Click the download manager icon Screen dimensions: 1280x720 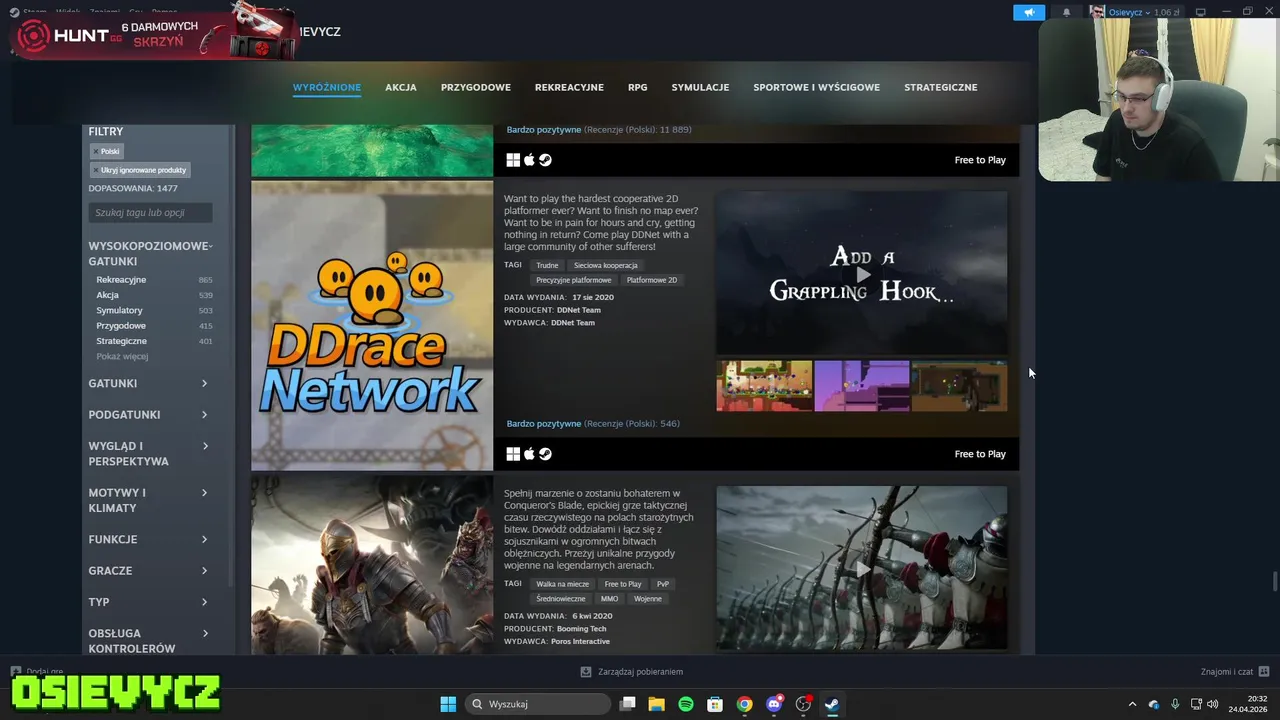[x=586, y=672]
